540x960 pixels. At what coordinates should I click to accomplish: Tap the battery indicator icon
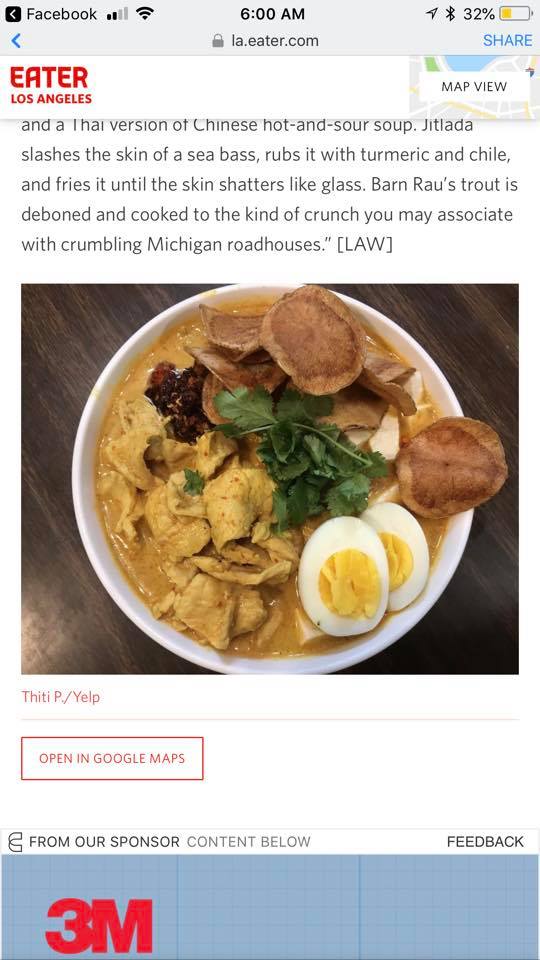(x=516, y=13)
